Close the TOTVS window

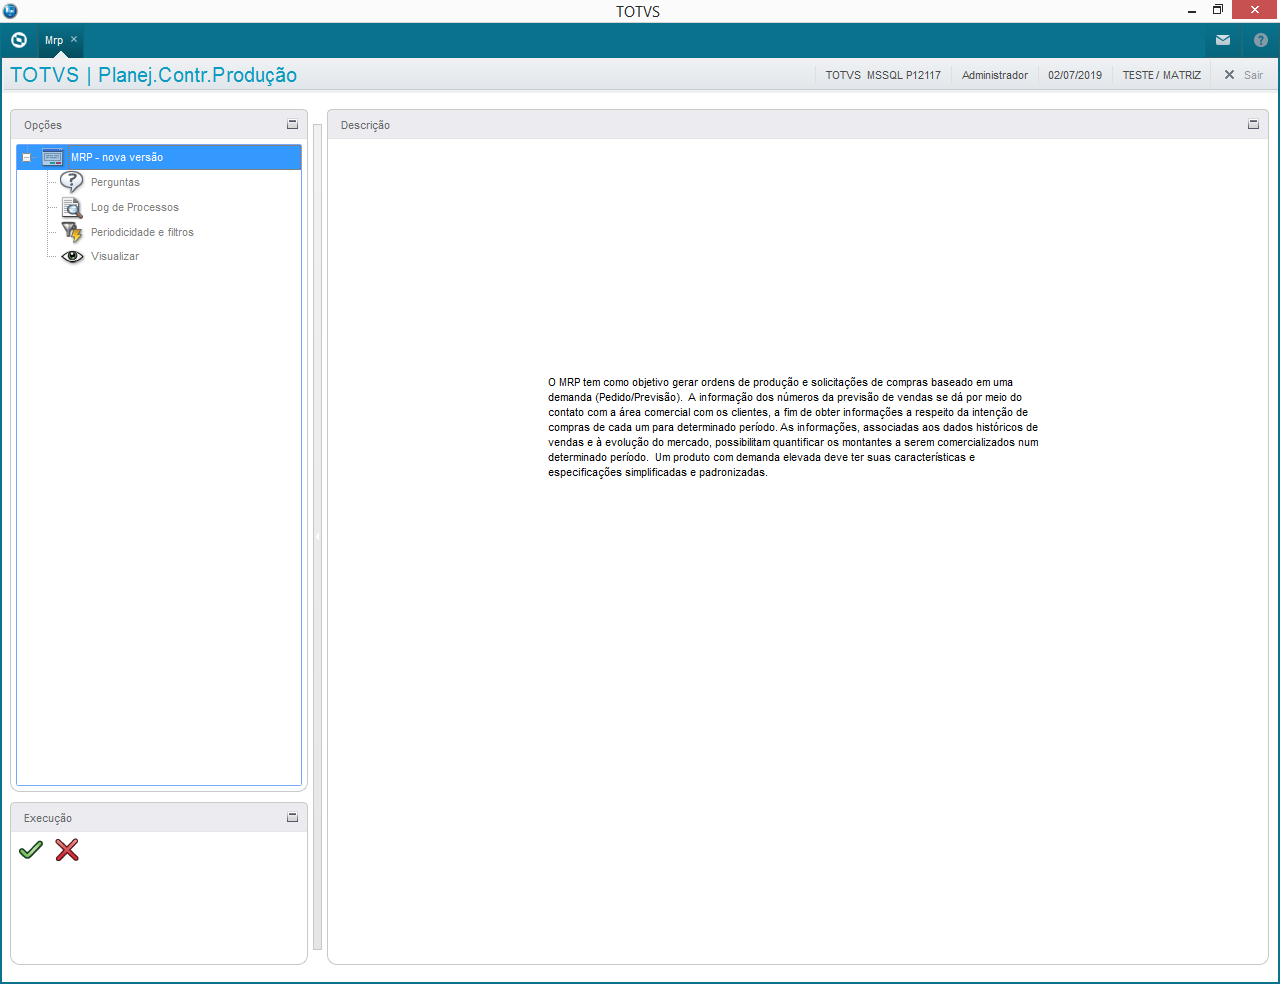1256,10
